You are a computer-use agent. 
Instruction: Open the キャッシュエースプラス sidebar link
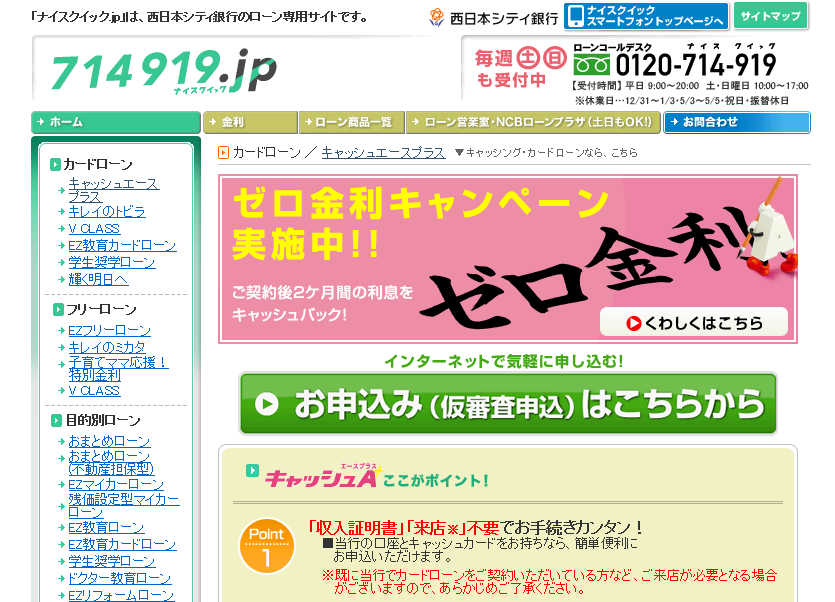click(x=113, y=190)
